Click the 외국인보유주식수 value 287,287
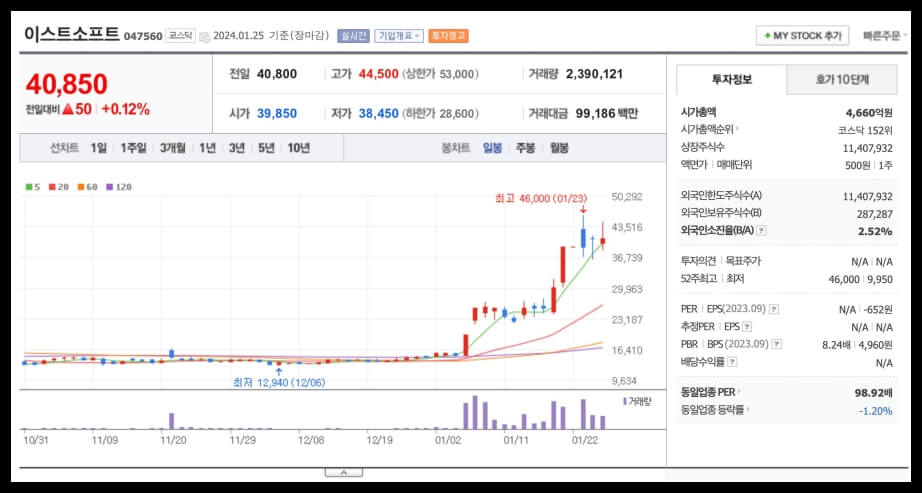 (x=875, y=214)
